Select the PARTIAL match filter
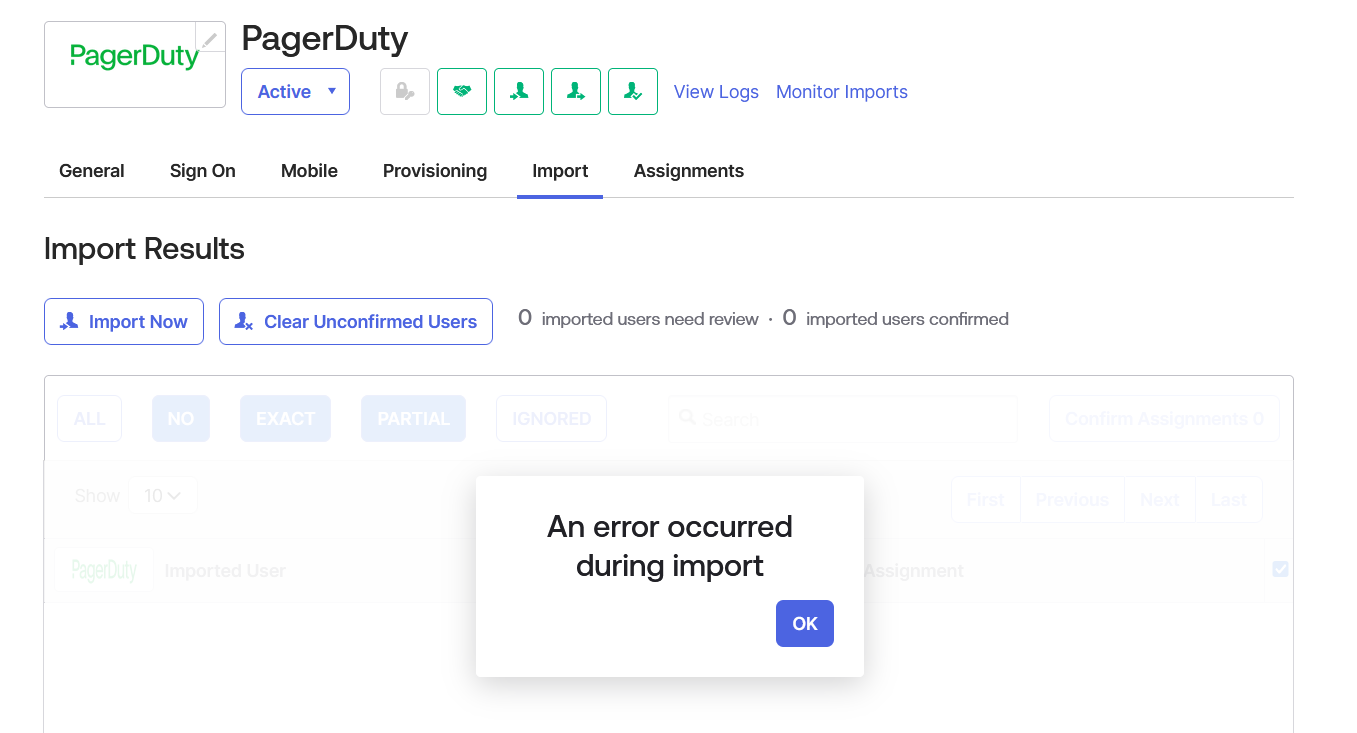This screenshot has width=1357, height=733. click(x=414, y=419)
